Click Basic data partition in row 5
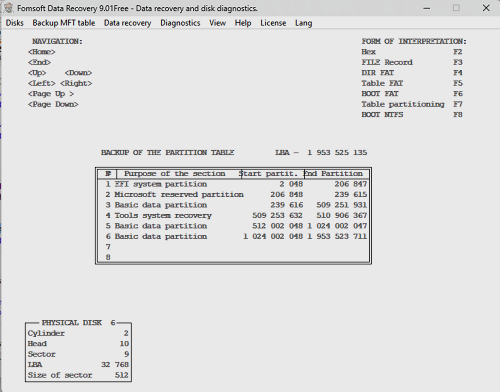The width and height of the screenshot is (500, 392). (x=161, y=226)
